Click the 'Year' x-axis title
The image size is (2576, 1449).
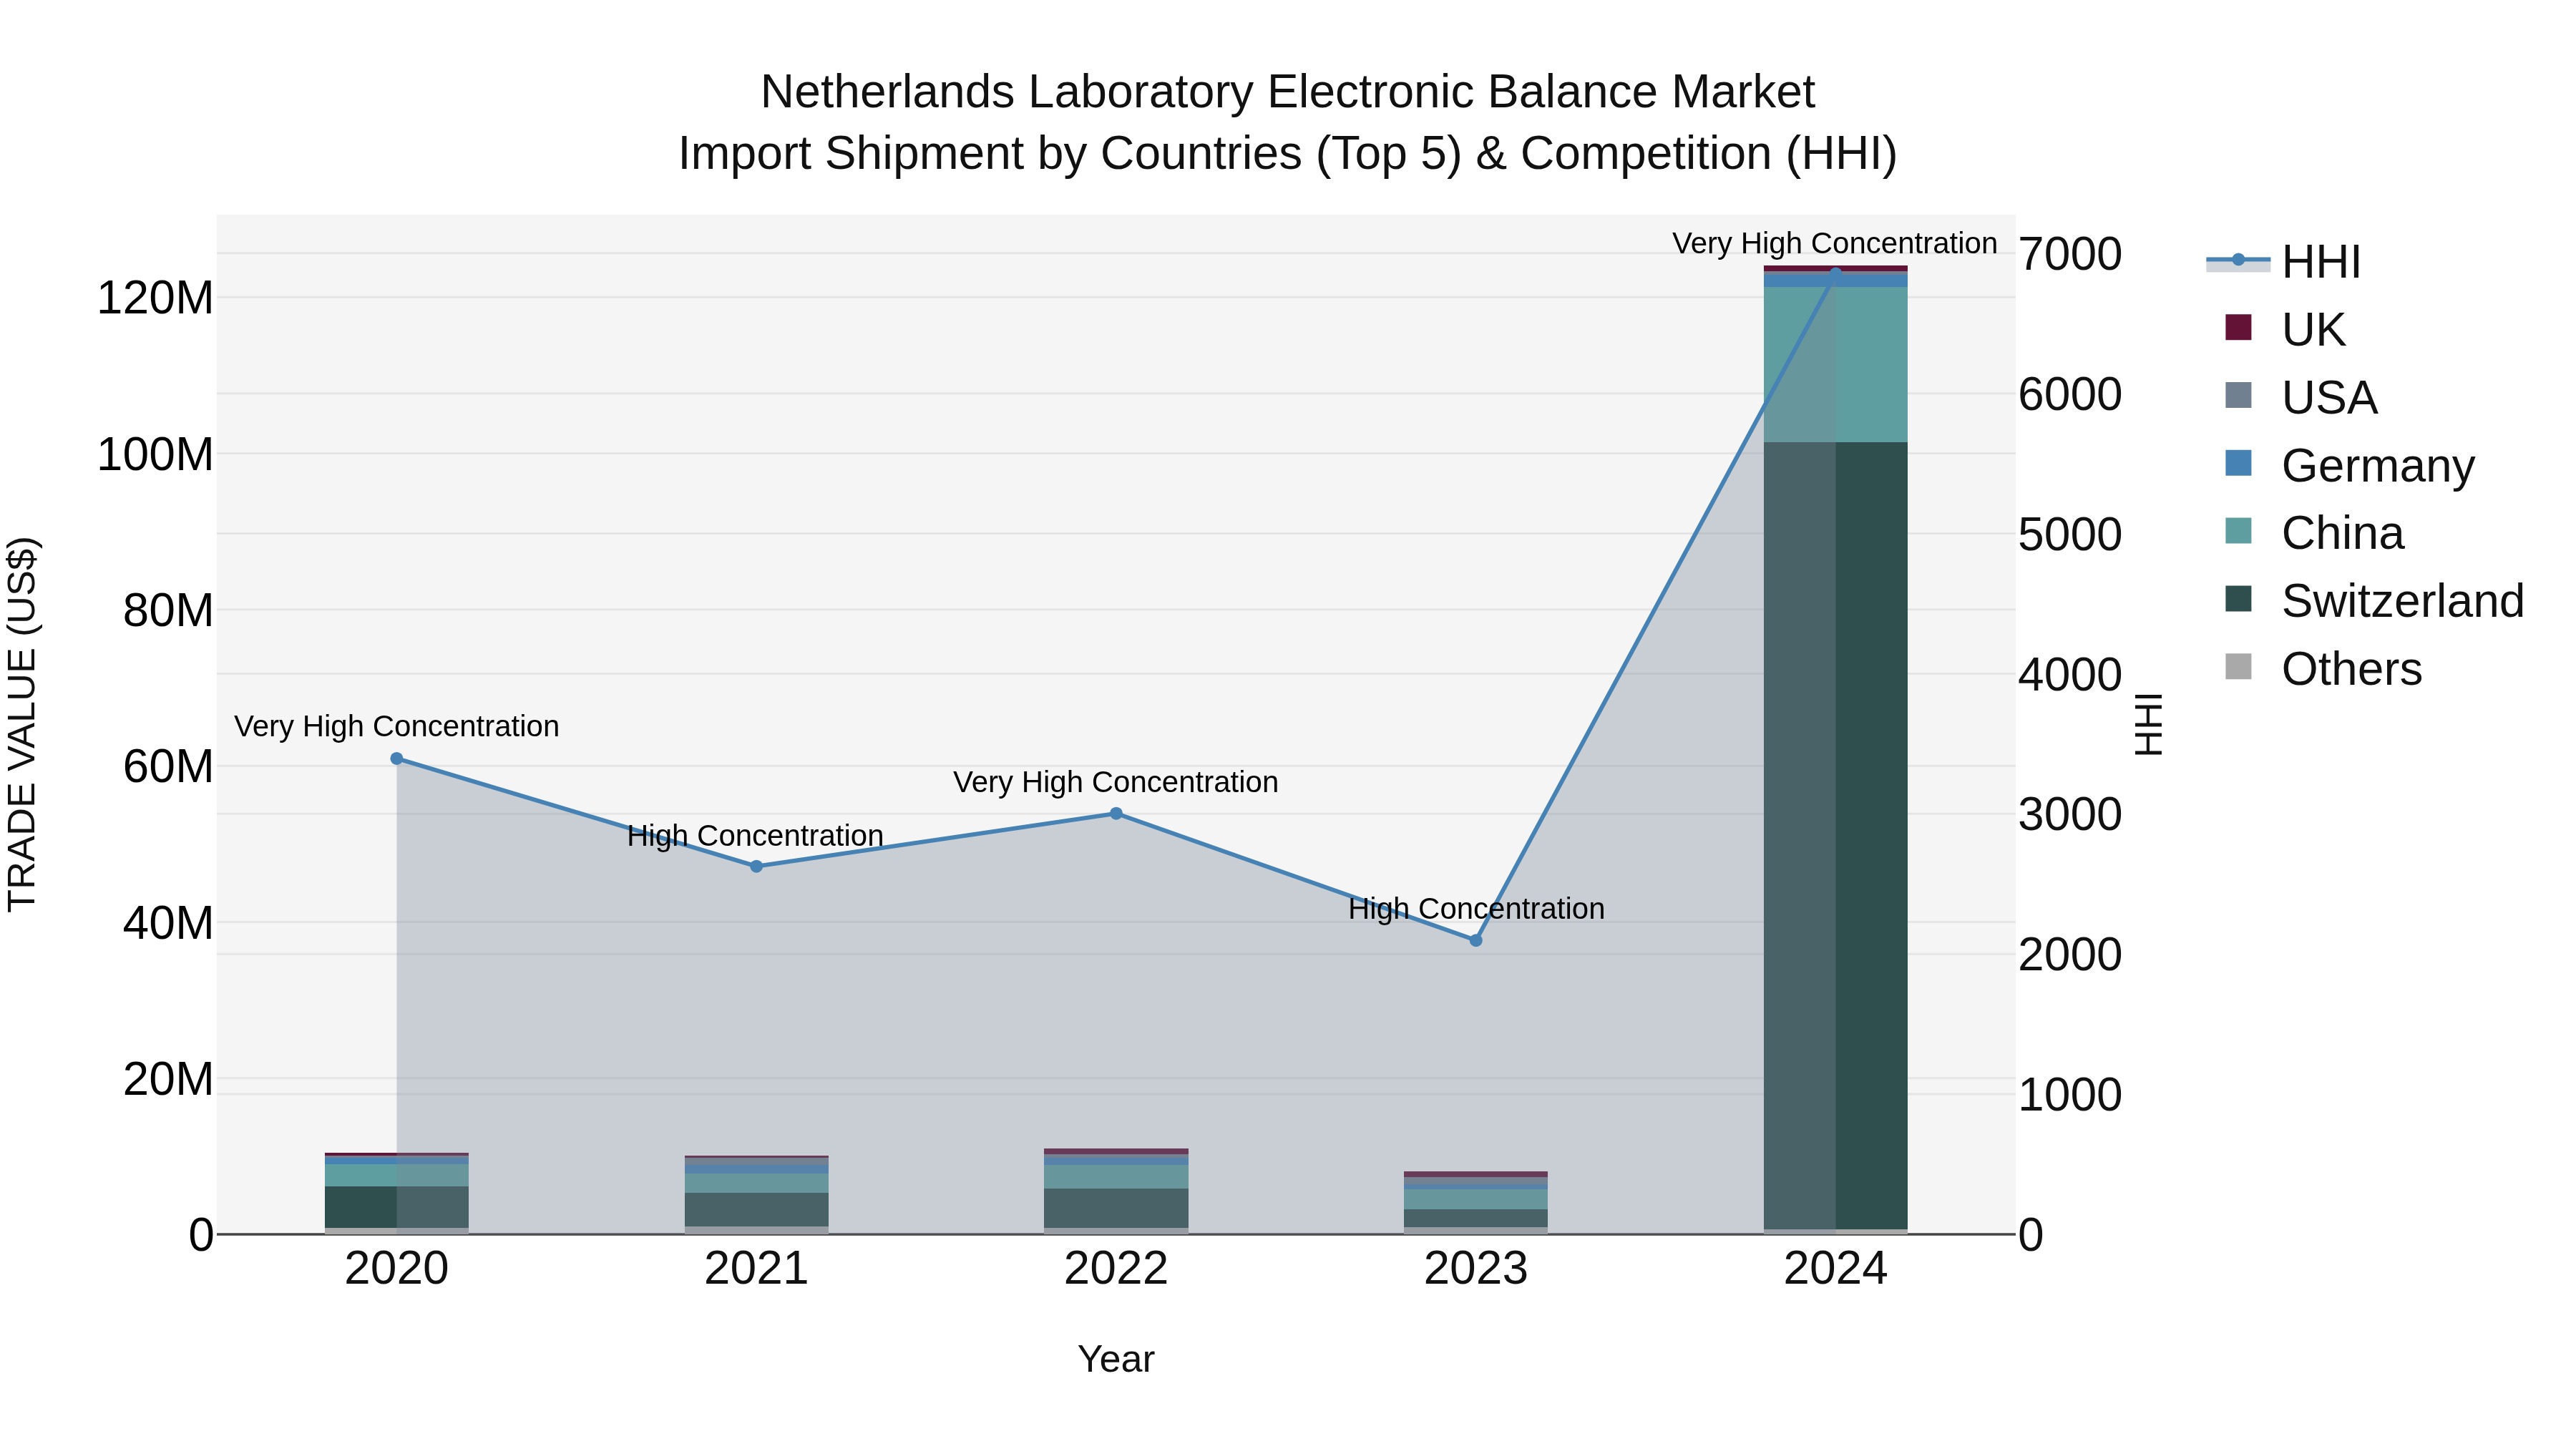(x=1116, y=1360)
